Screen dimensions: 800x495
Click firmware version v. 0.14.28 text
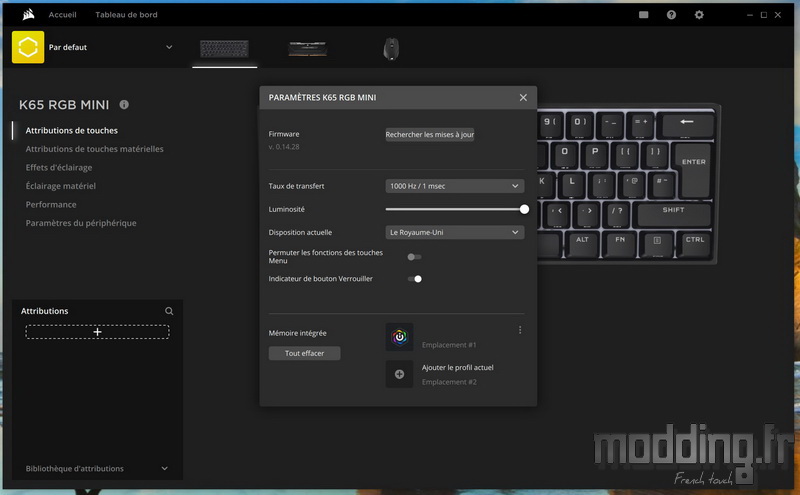[284, 146]
